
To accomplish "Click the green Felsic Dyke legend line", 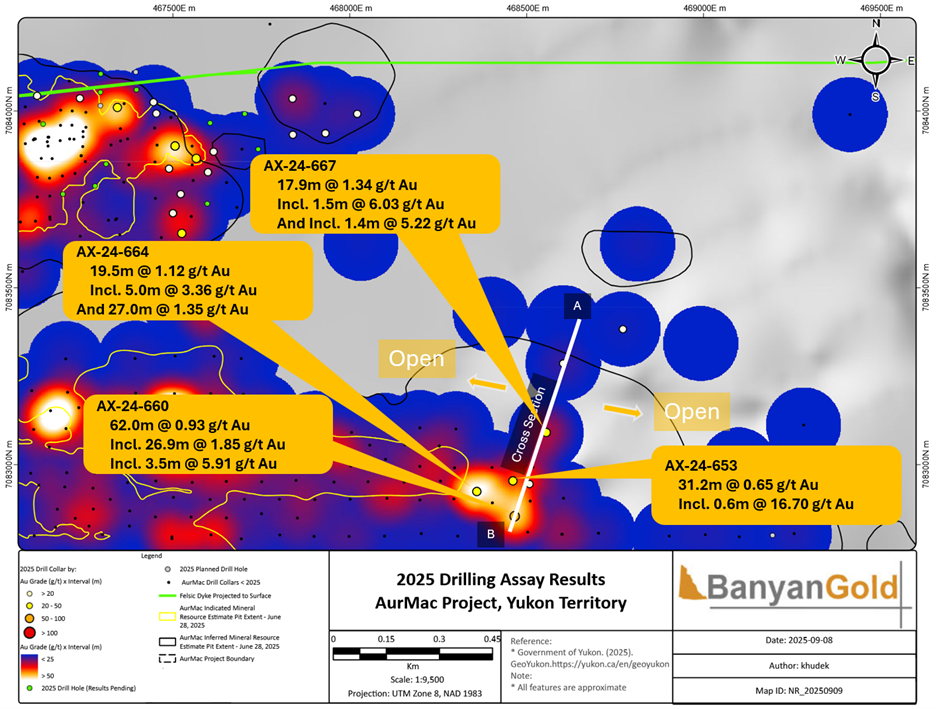I will (x=167, y=596).
